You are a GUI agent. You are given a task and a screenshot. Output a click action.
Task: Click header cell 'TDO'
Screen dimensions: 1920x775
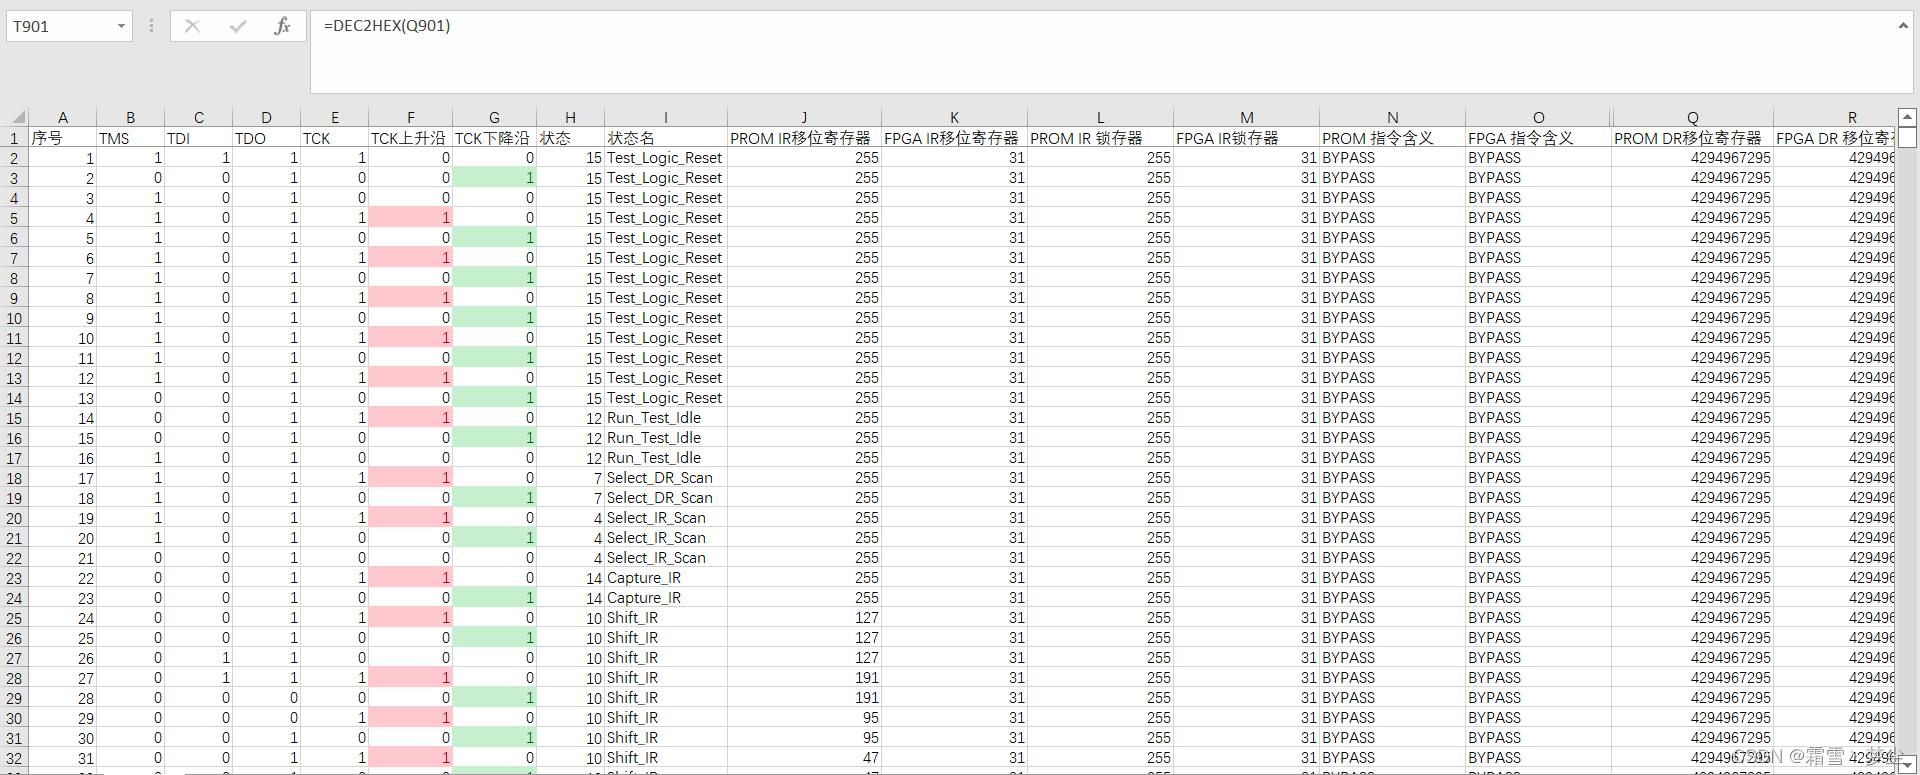[x=266, y=138]
